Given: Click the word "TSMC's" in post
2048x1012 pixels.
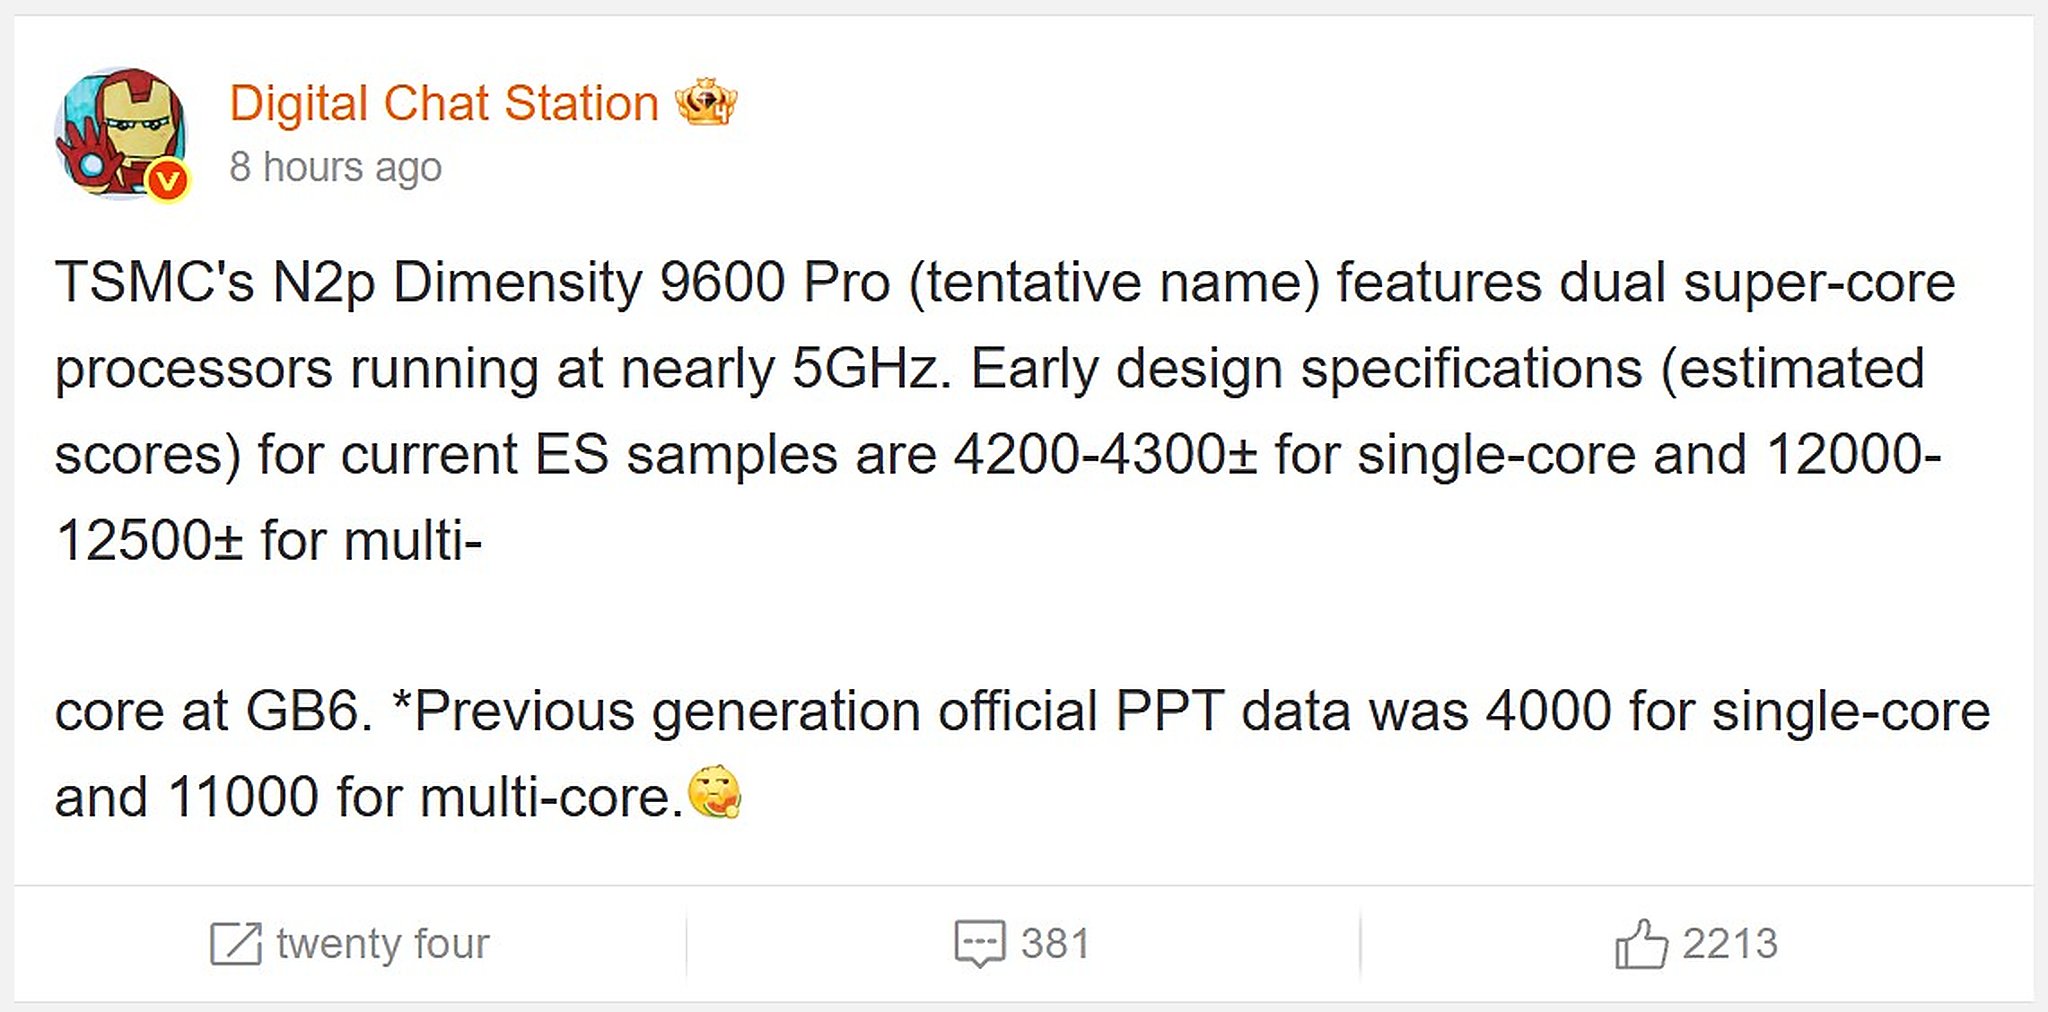Looking at the screenshot, I should (155, 283).
